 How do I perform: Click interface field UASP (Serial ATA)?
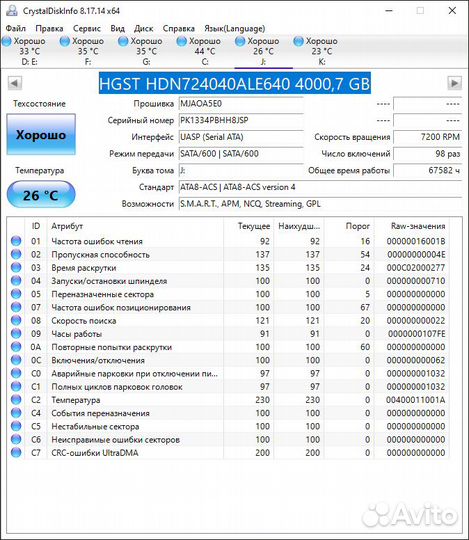241,137
